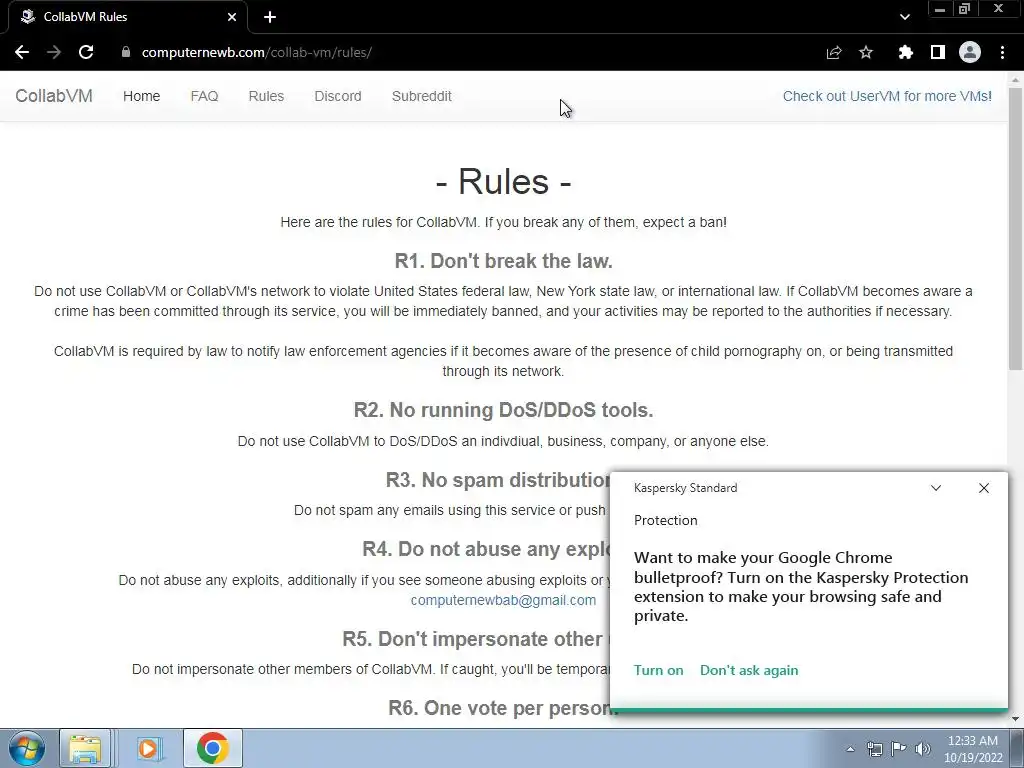Screen dimensions: 1024x768
Task: Collapse the Kaspersky popup with chevron
Action: tap(936, 488)
